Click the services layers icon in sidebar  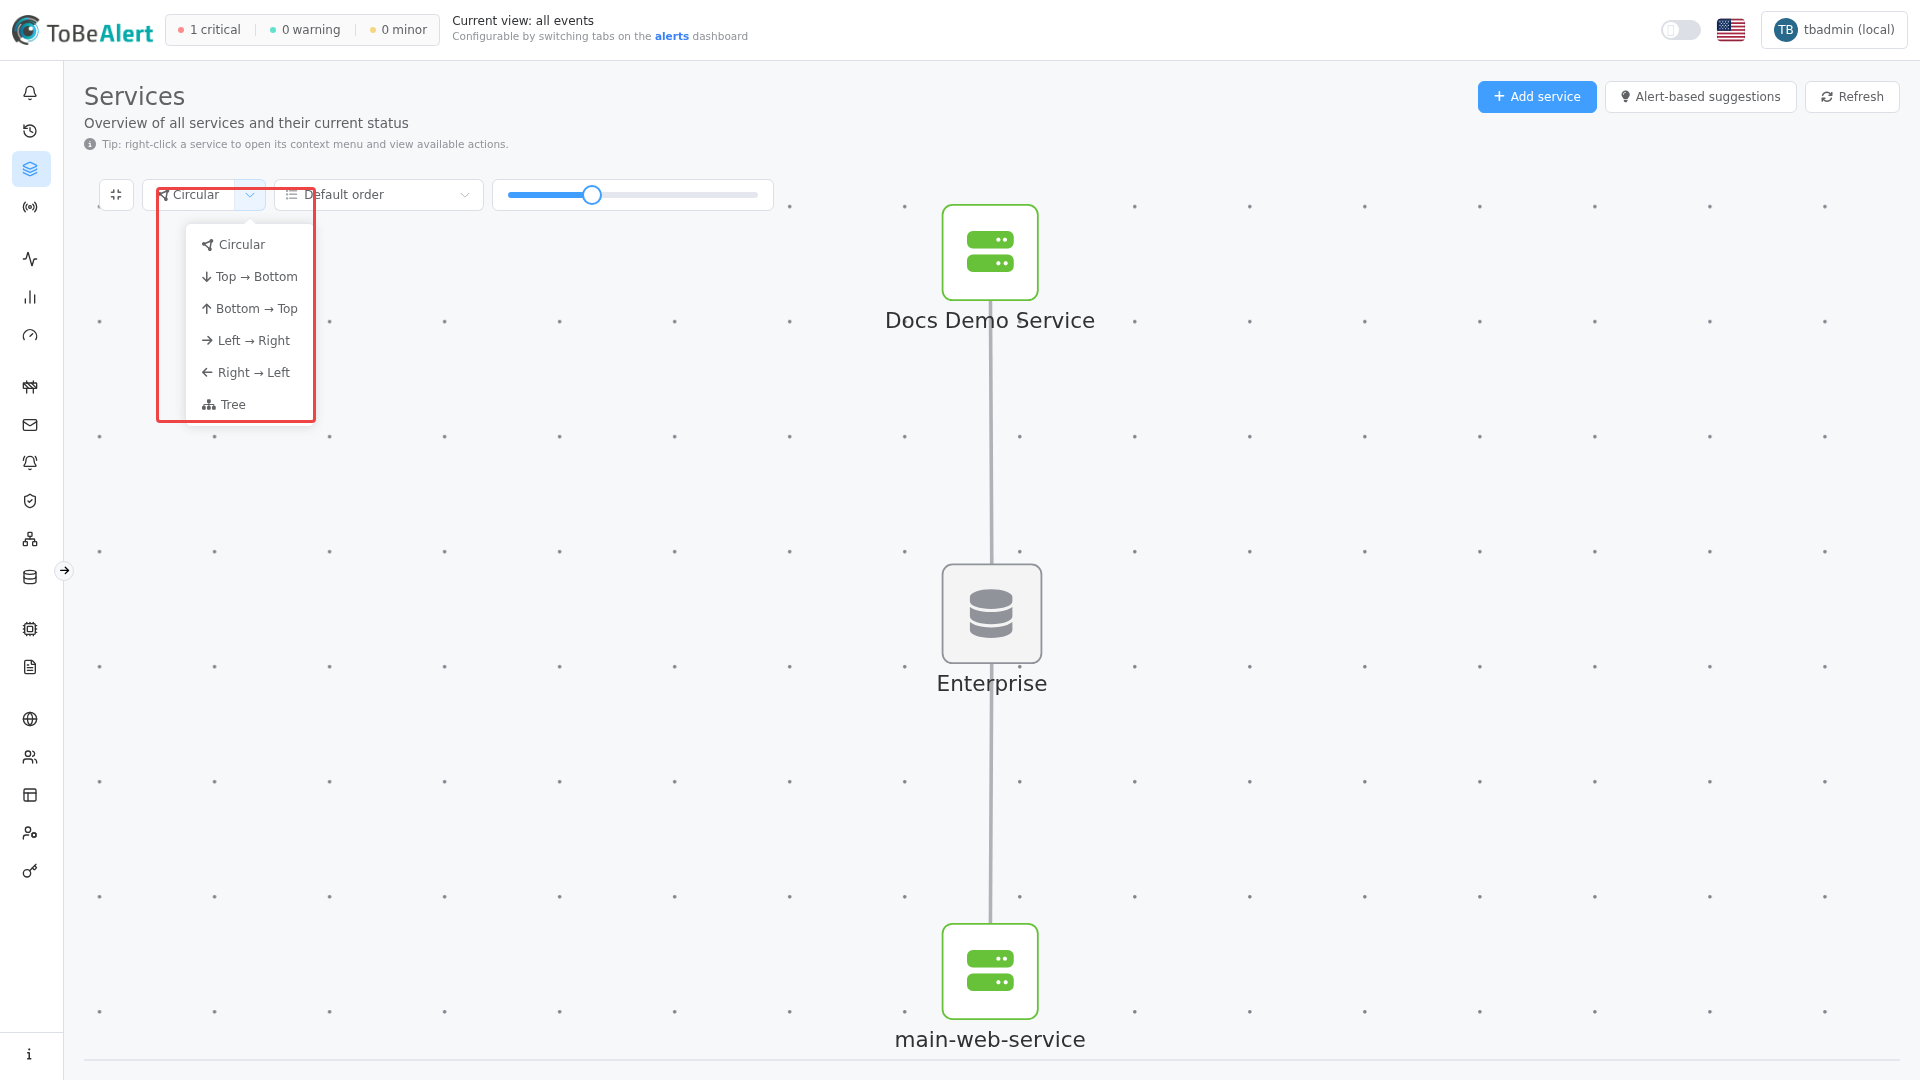(30, 169)
